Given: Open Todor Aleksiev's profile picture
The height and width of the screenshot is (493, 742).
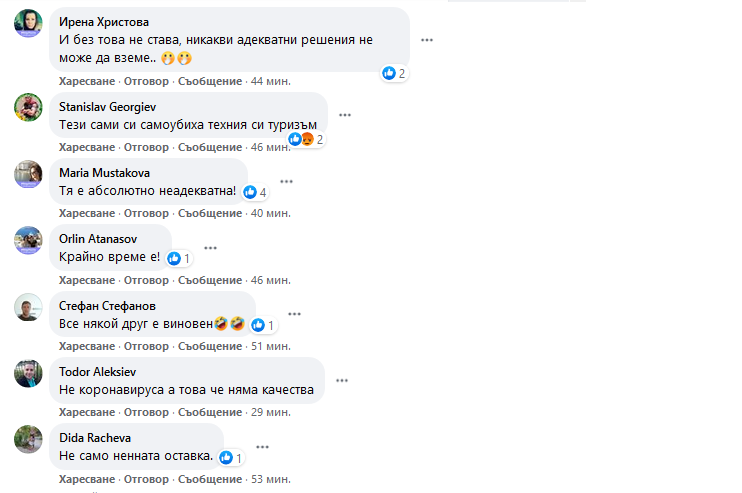Looking at the screenshot, I should coord(28,373).
